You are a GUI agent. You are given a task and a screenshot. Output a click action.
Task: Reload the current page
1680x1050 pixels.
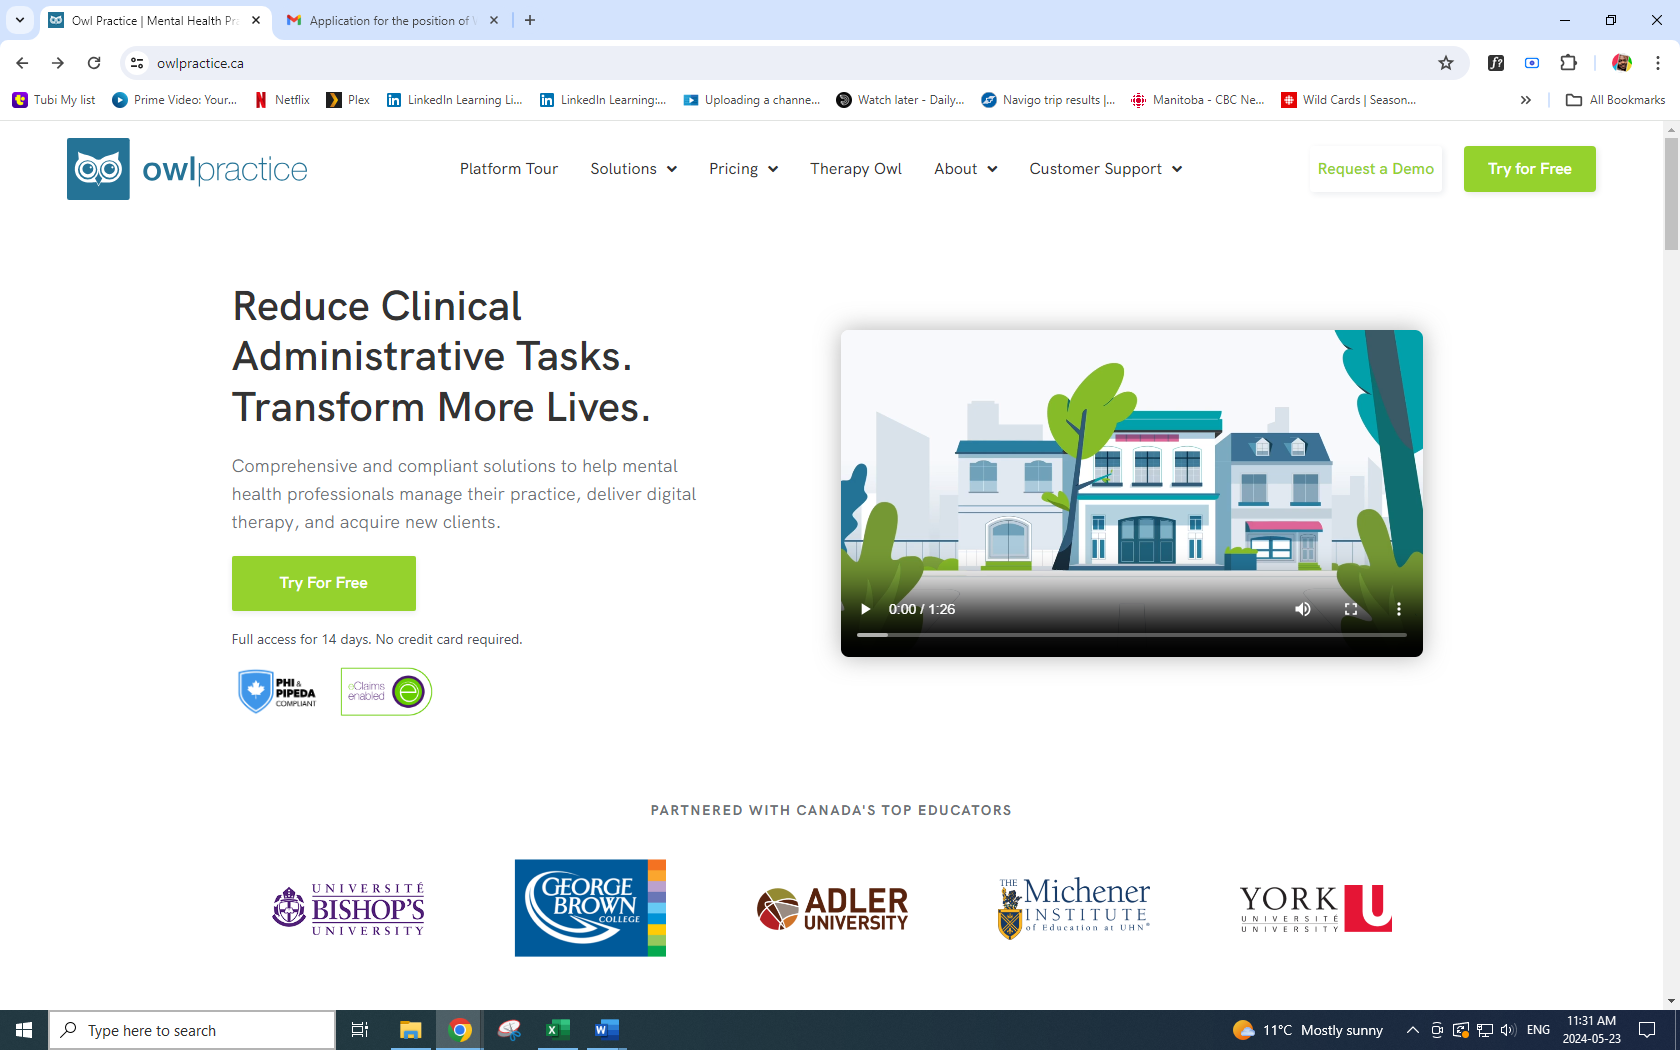click(x=94, y=63)
